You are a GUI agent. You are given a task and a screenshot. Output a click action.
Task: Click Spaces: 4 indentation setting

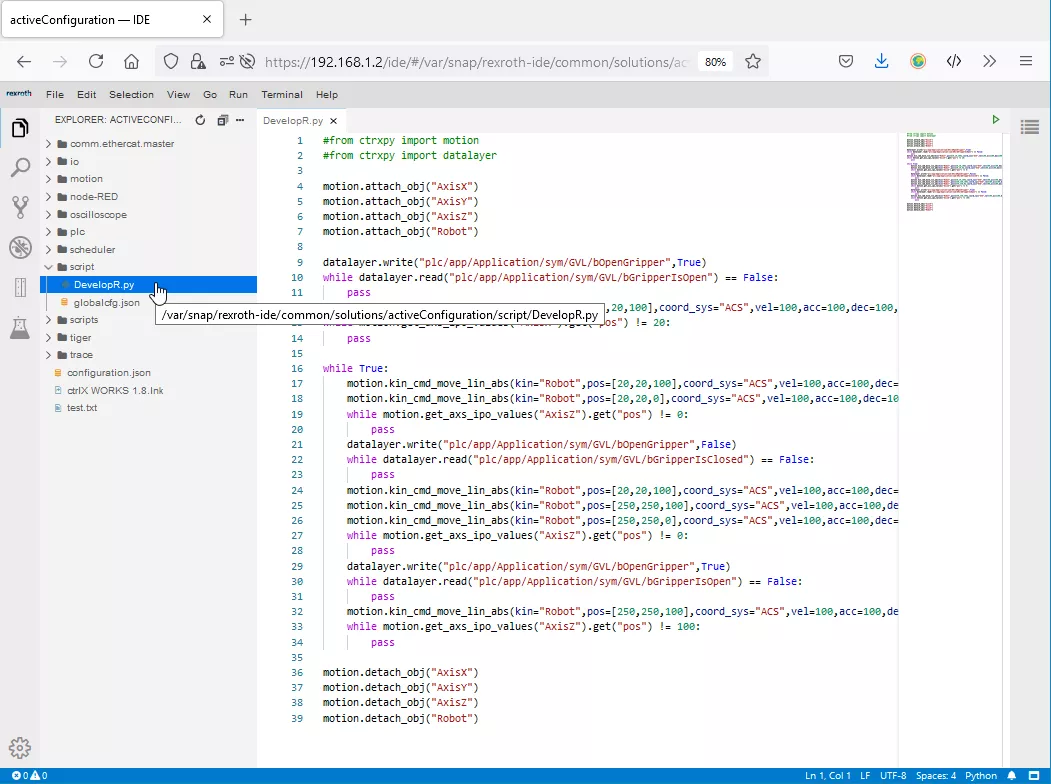936,776
